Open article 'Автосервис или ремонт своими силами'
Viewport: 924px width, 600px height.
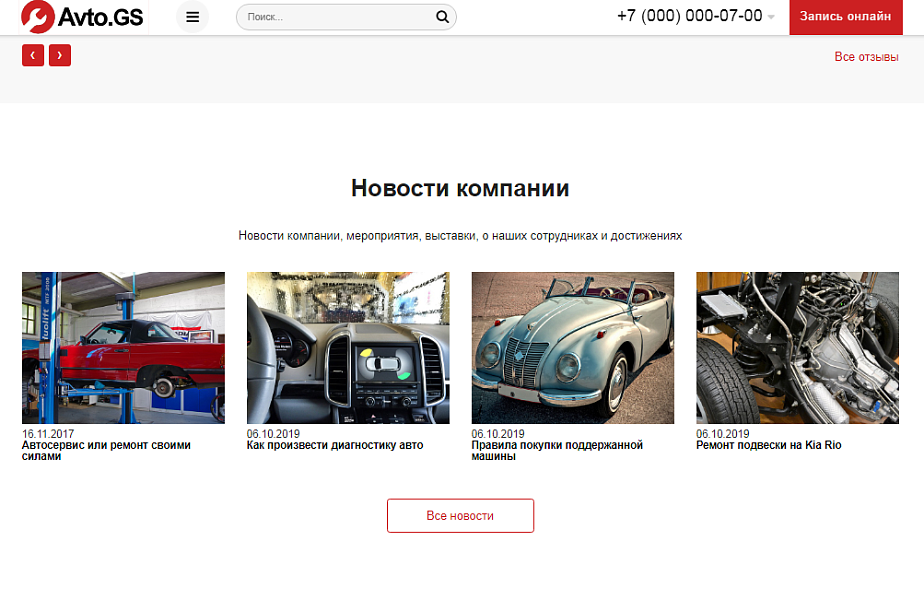coord(105,450)
